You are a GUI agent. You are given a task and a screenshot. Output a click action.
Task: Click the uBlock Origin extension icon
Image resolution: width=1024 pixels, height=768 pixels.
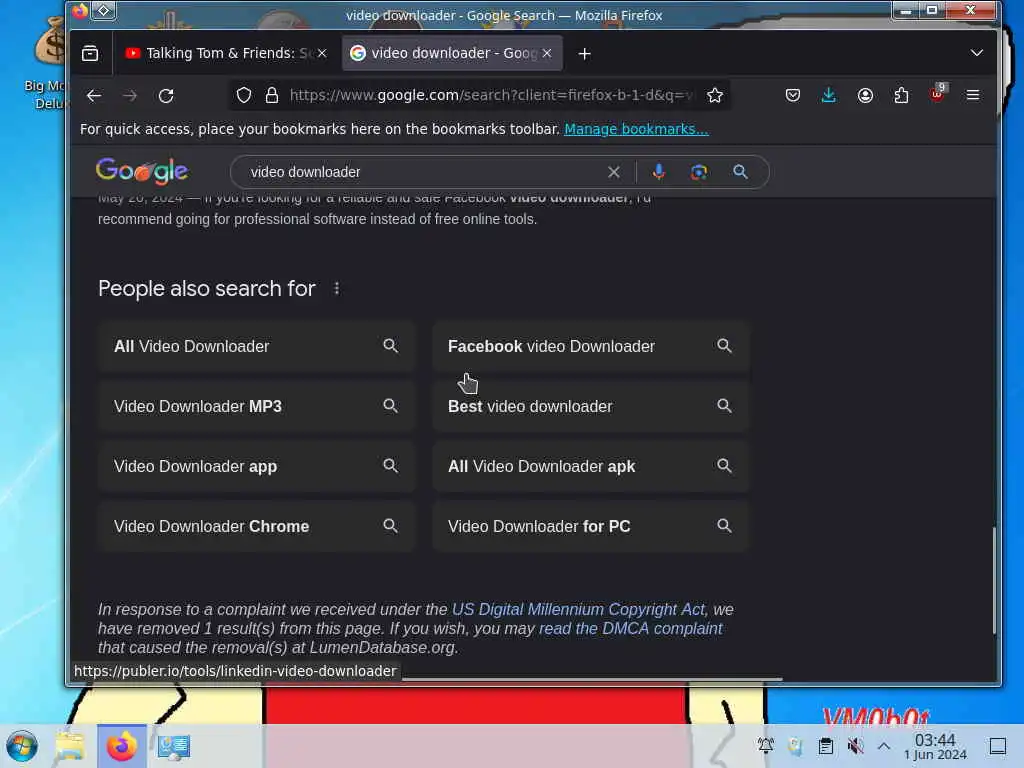click(938, 94)
